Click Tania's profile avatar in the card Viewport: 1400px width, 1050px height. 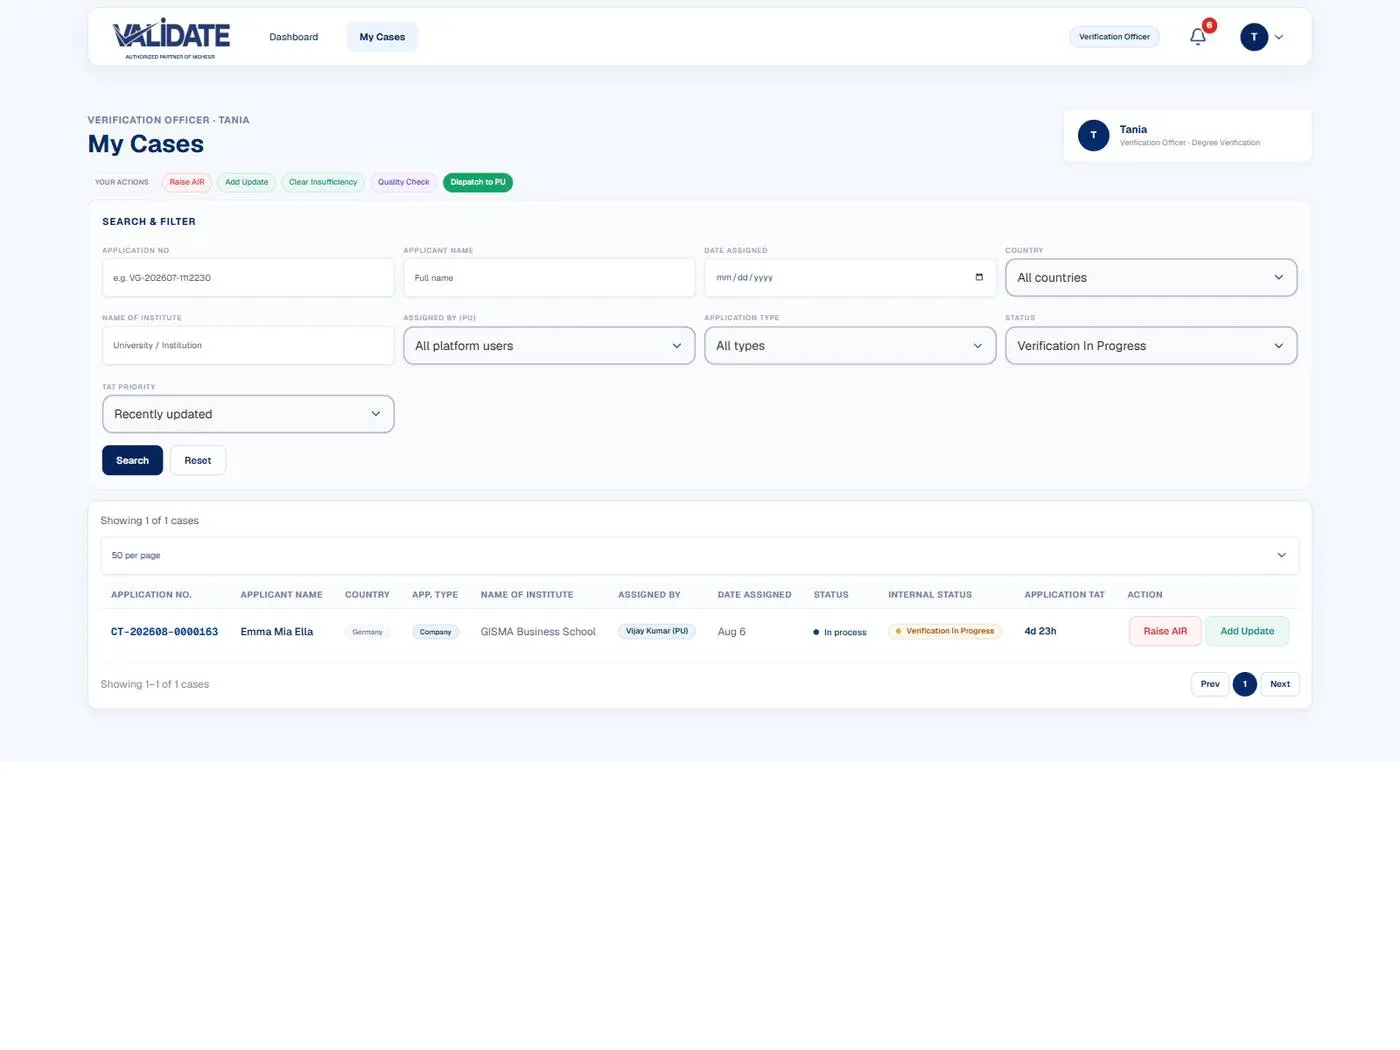coord(1093,135)
